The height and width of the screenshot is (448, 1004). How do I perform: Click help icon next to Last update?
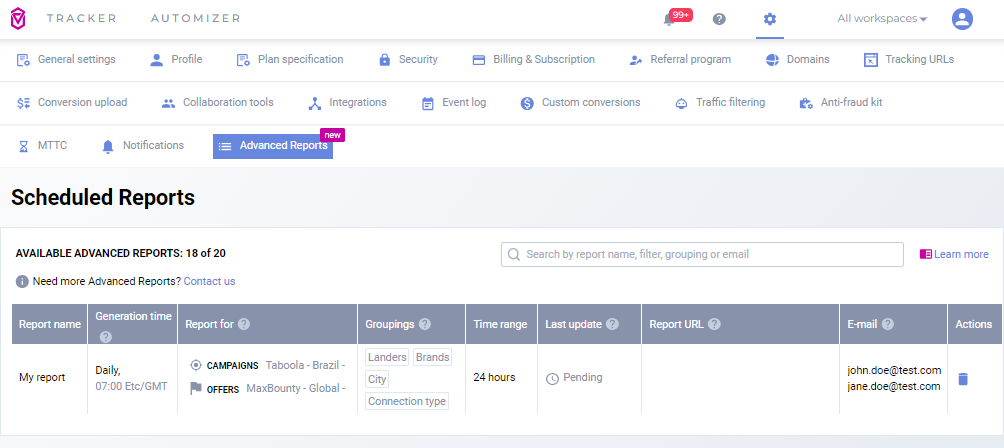point(612,324)
